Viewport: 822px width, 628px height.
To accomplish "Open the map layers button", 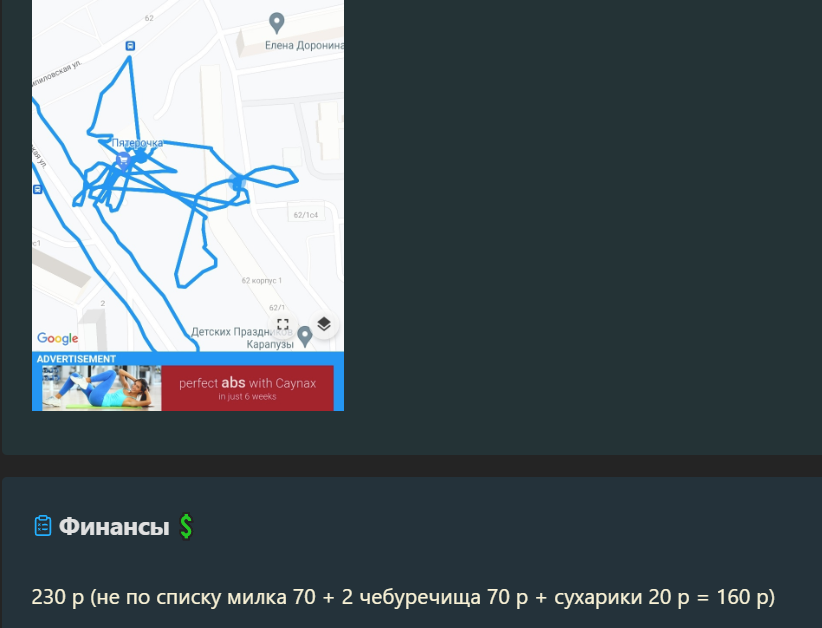I will click(x=324, y=324).
